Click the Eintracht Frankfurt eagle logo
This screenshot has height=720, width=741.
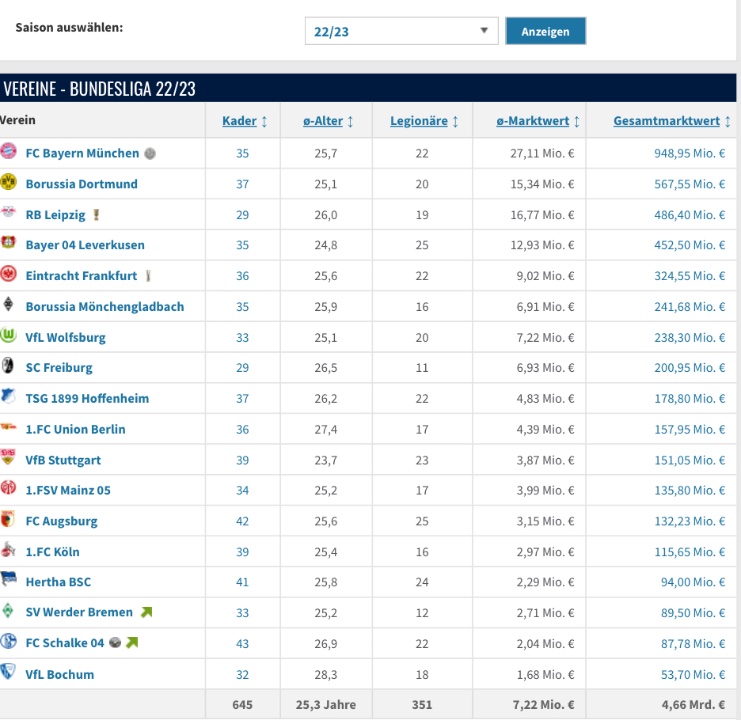coord(9,275)
